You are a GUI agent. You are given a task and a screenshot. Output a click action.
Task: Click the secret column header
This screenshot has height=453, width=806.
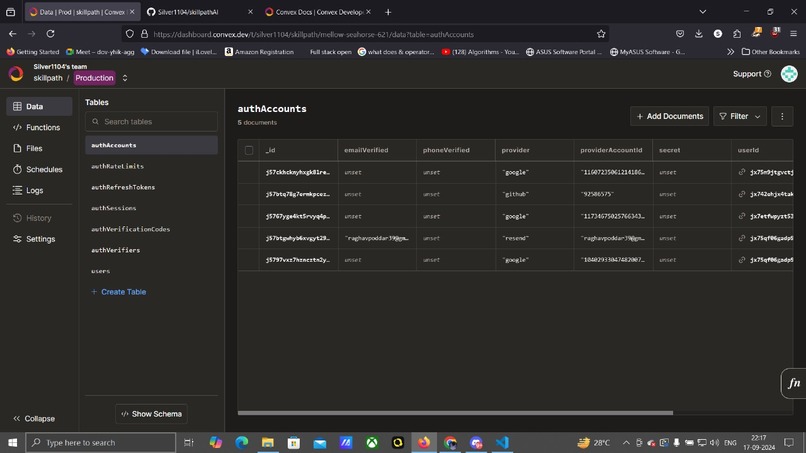(691, 150)
